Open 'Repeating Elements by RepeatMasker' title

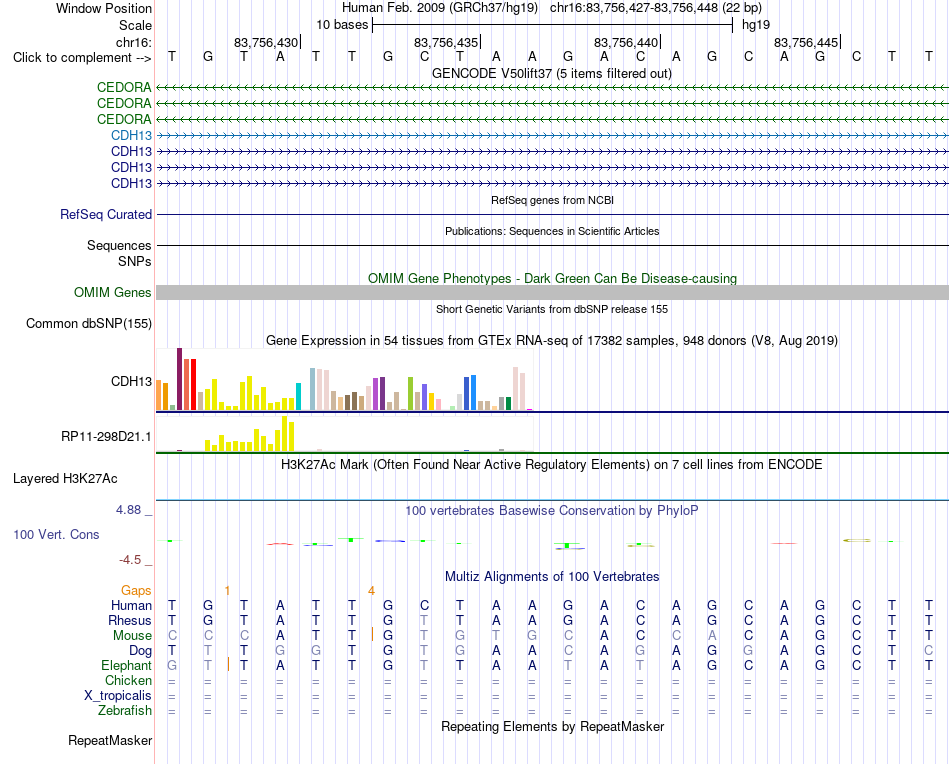[552, 726]
